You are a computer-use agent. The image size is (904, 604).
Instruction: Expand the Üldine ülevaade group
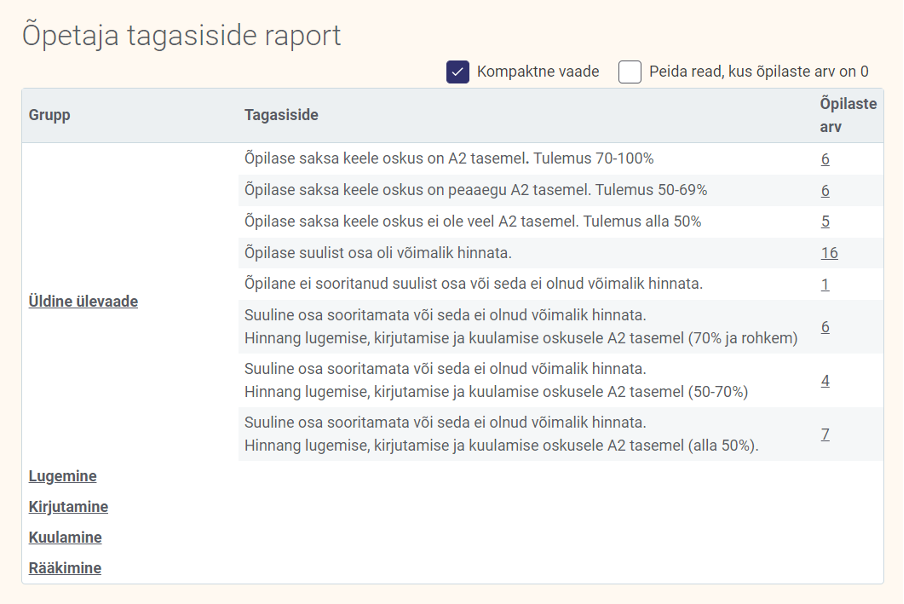(x=83, y=301)
